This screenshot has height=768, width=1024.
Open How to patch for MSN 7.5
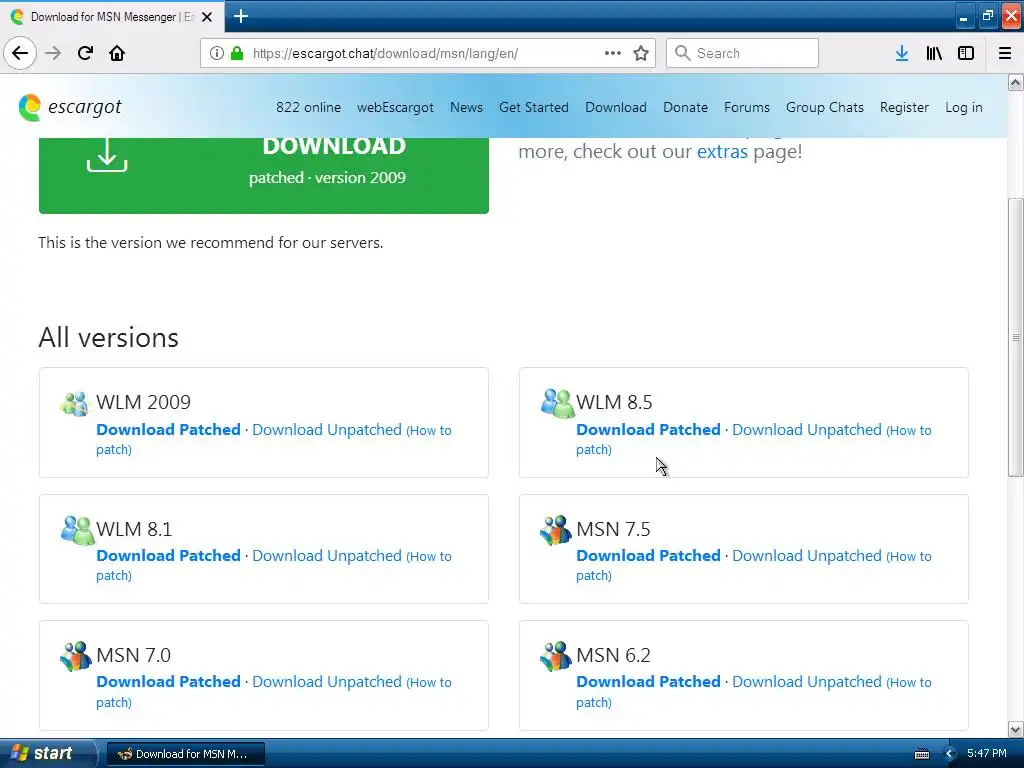tap(908, 557)
